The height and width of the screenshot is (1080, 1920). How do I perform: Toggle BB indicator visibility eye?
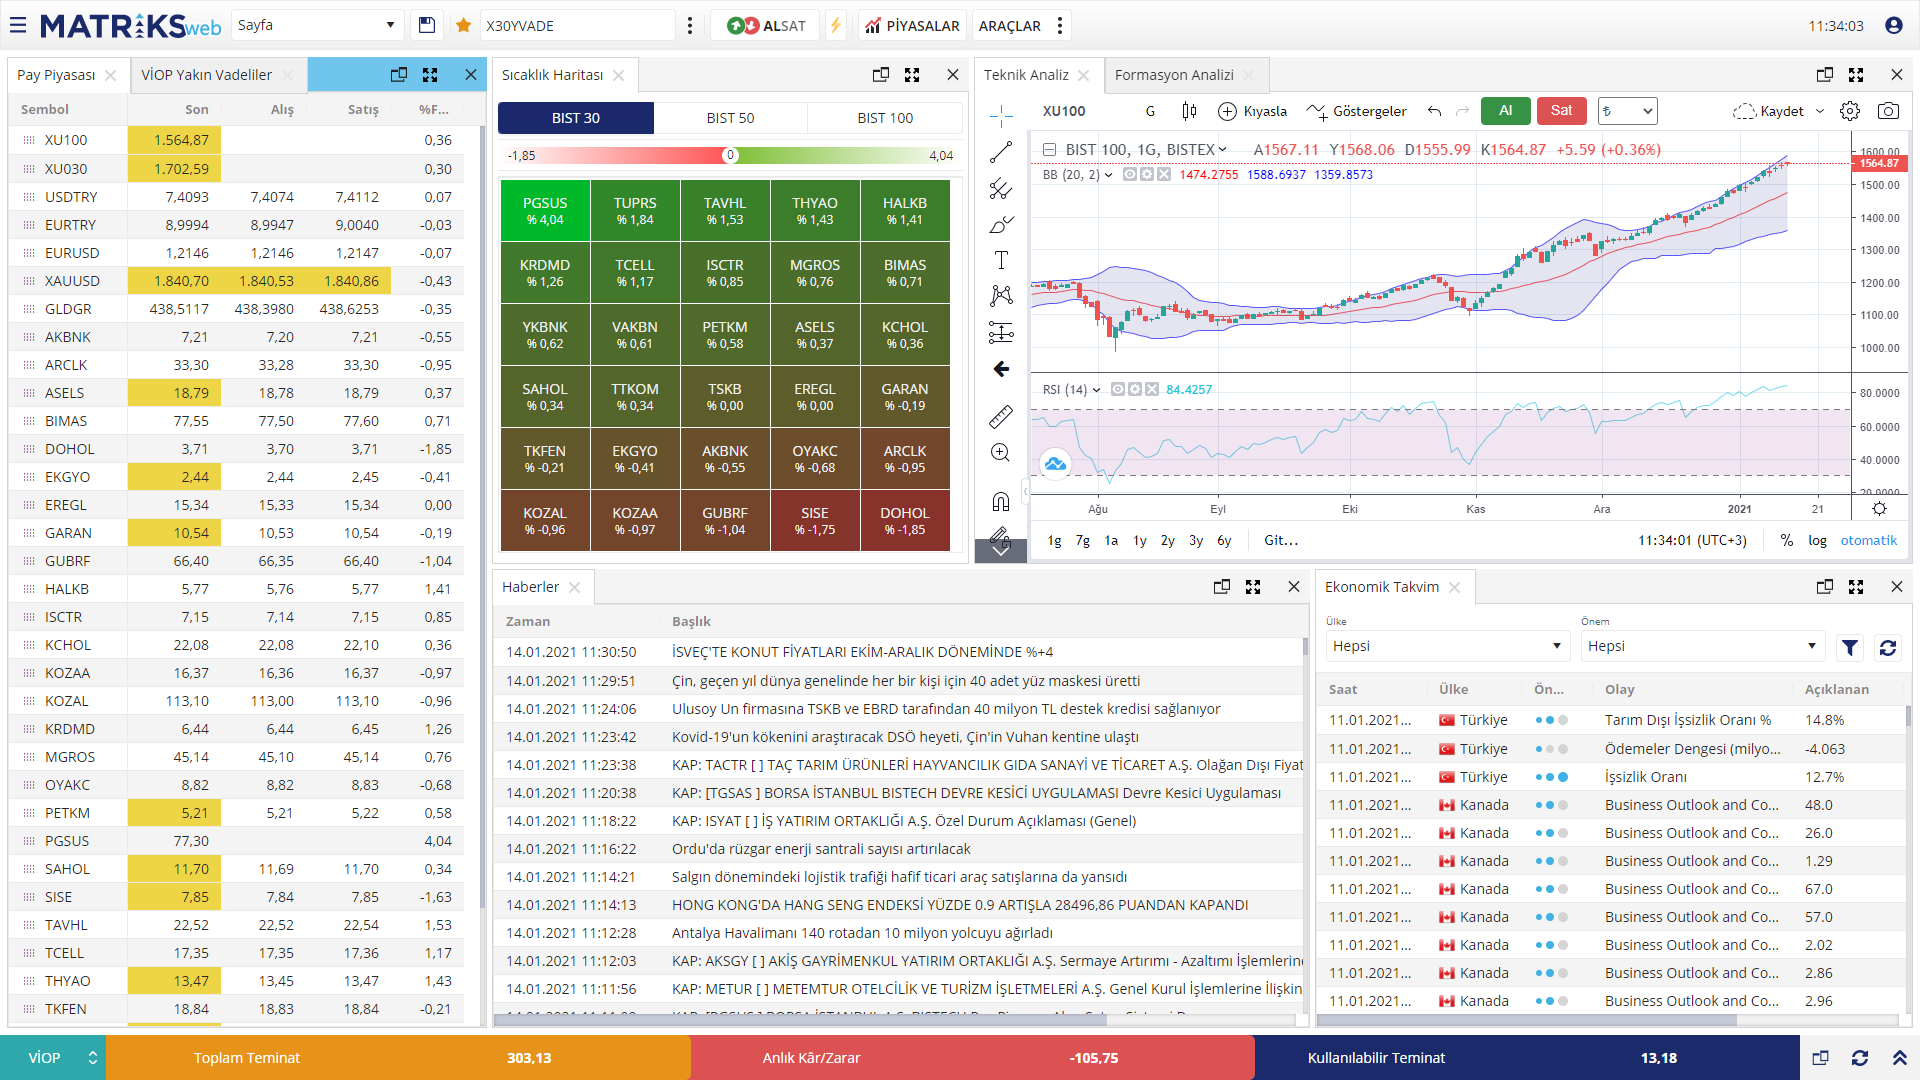click(1130, 174)
